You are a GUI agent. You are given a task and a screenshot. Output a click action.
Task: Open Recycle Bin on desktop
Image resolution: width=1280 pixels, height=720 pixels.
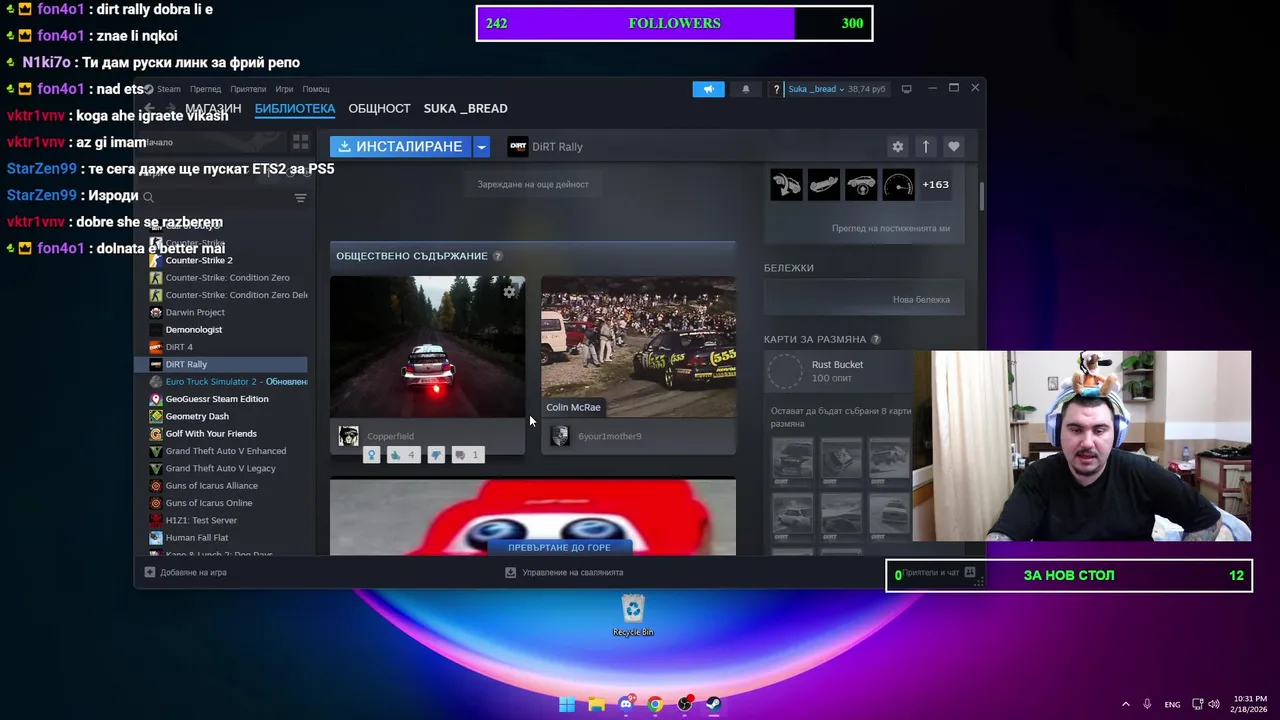(x=633, y=615)
